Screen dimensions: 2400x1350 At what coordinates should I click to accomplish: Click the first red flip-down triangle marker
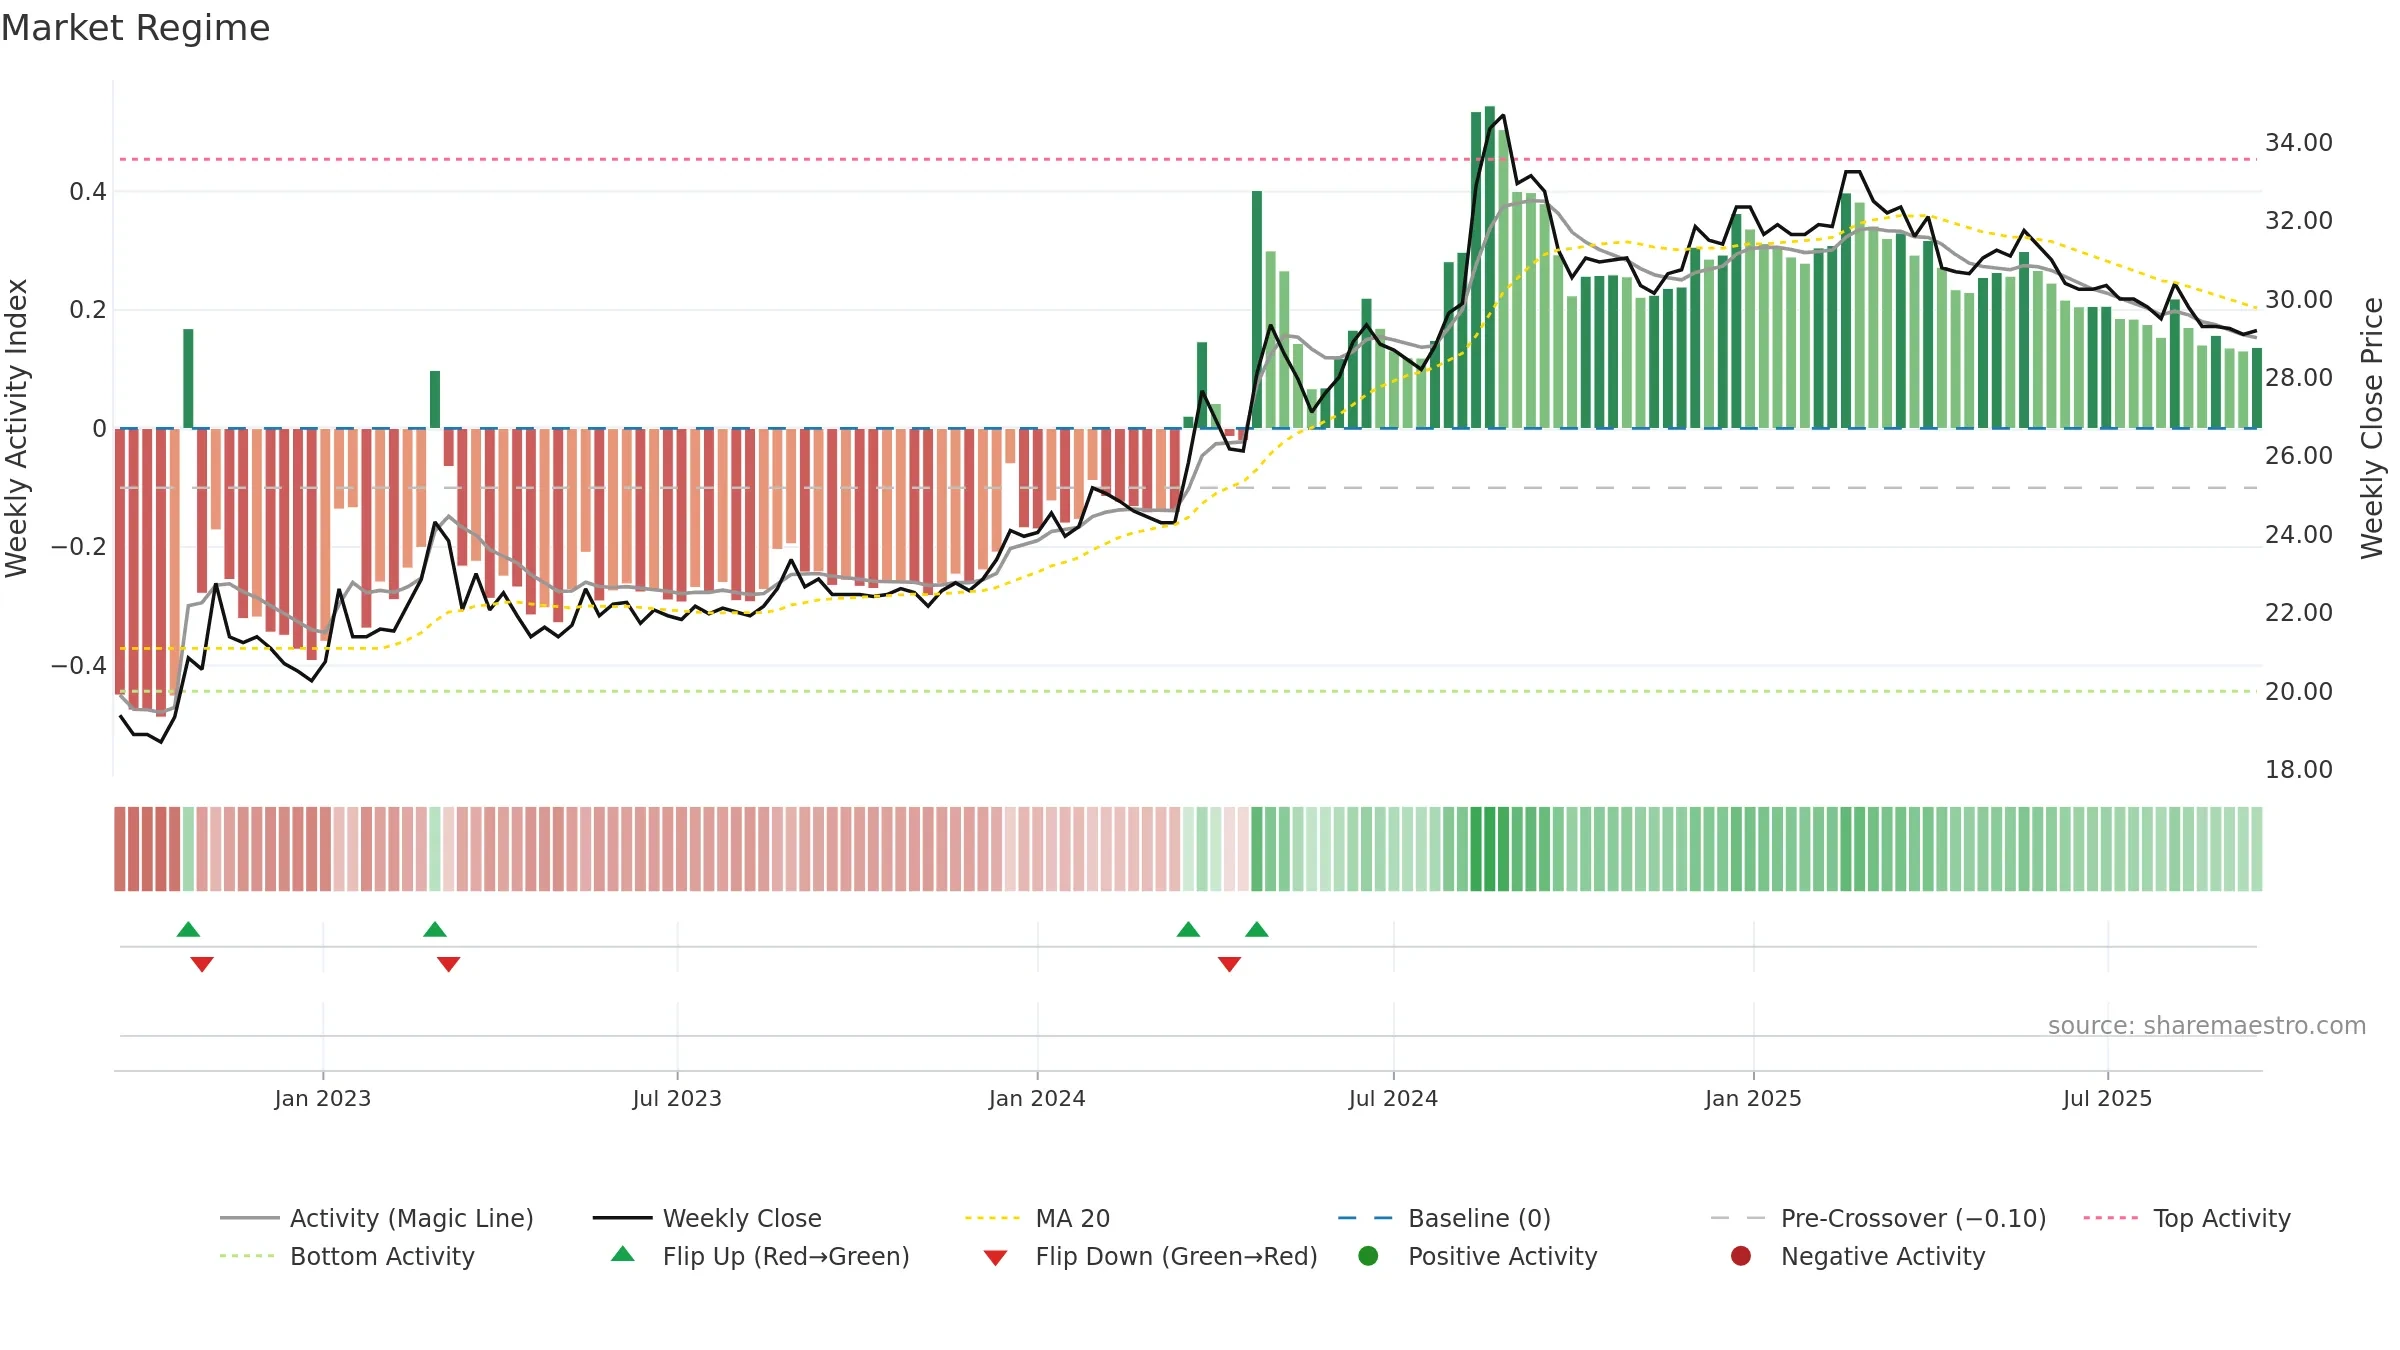pos(202,964)
